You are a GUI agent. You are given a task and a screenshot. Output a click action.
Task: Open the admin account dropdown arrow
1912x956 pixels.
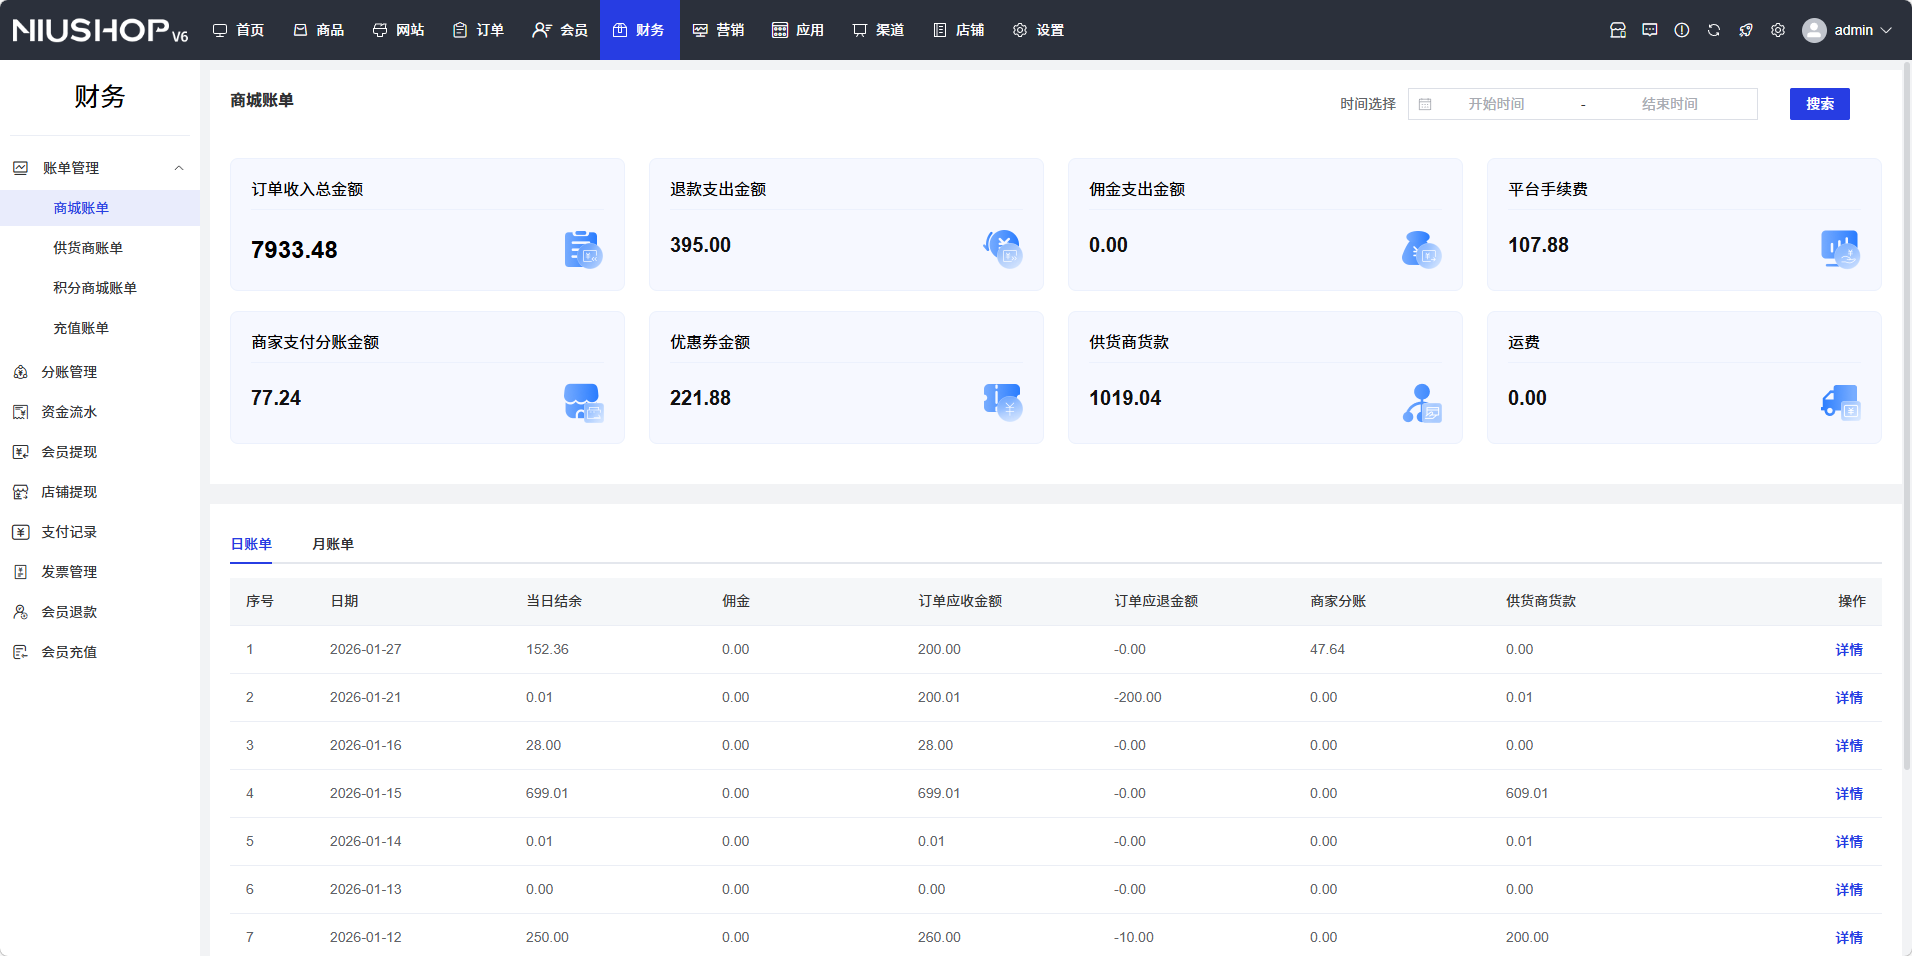[1887, 30]
